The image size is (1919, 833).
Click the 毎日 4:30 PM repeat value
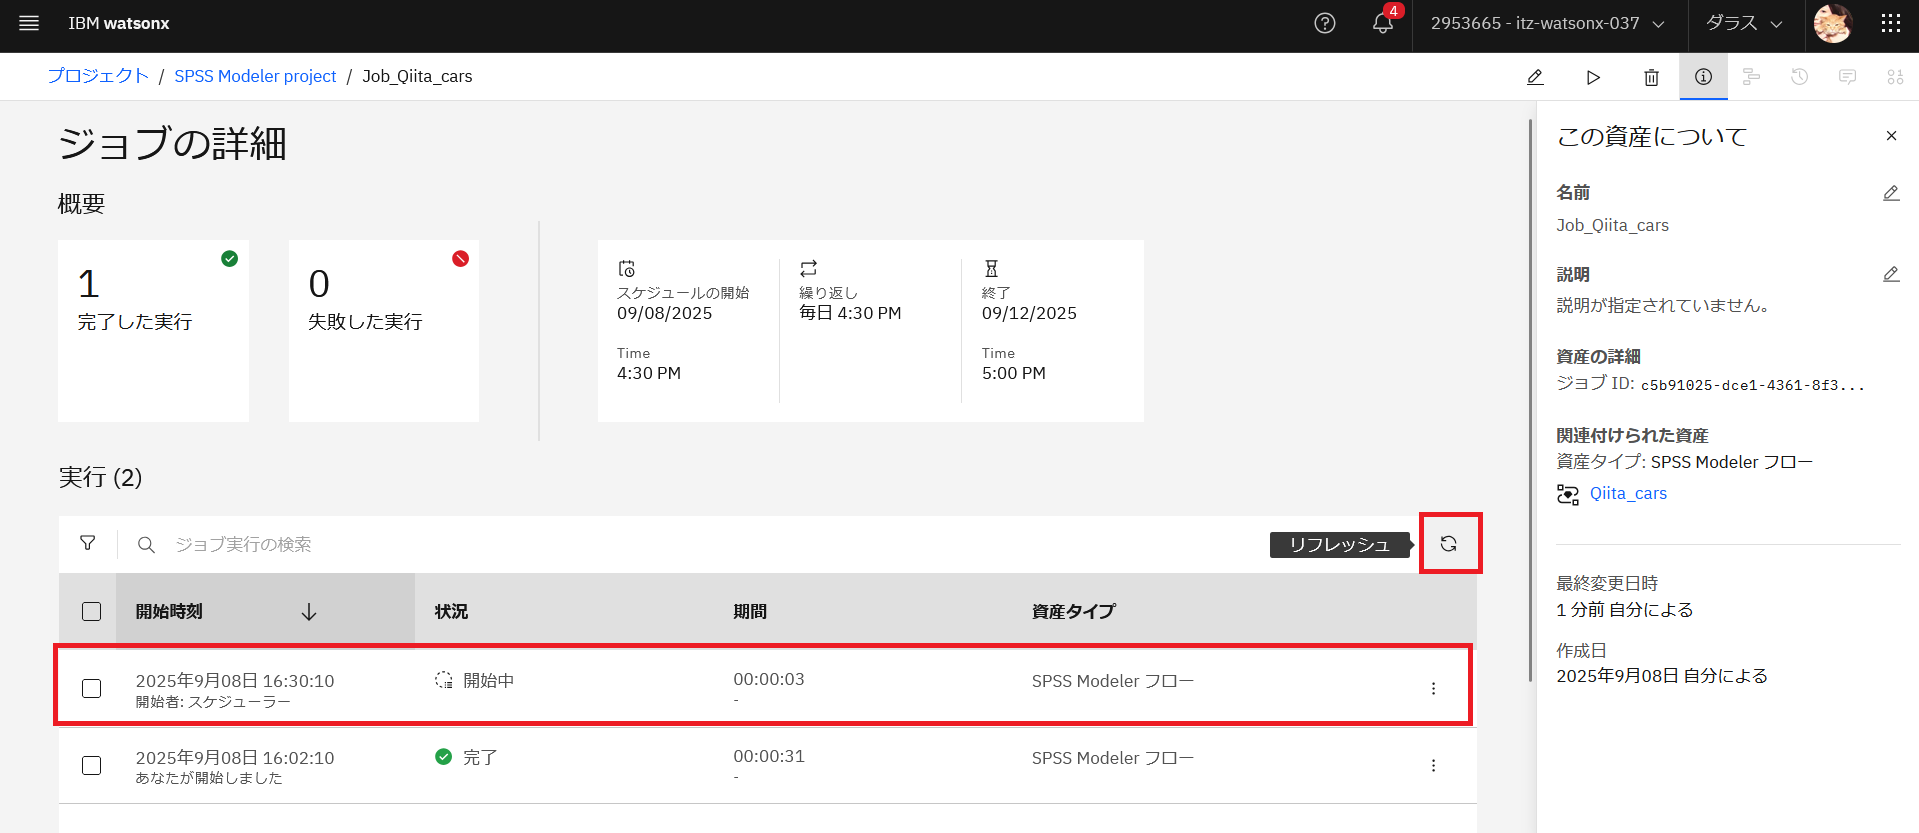tap(850, 313)
